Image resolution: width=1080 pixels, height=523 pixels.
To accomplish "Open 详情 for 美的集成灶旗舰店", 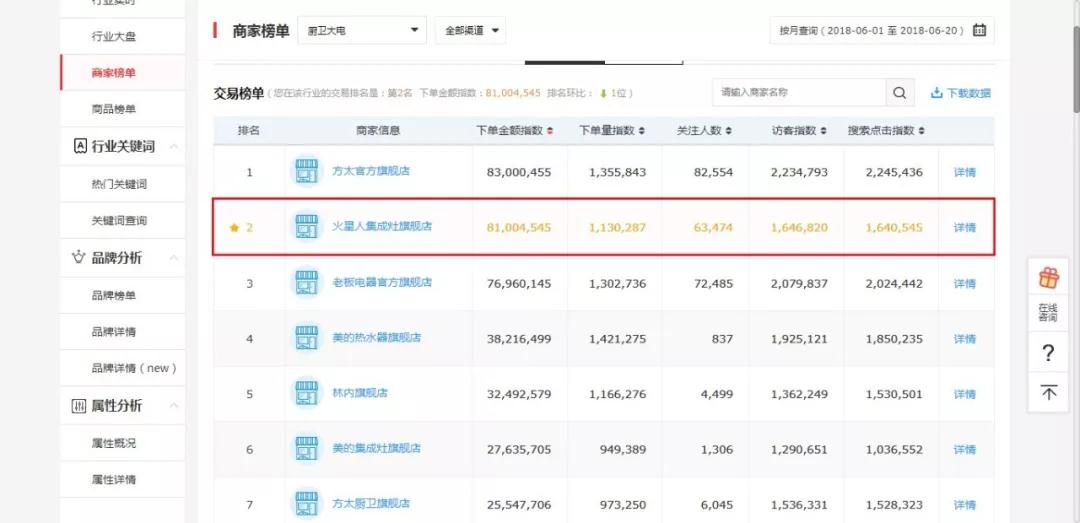I will (964, 449).
